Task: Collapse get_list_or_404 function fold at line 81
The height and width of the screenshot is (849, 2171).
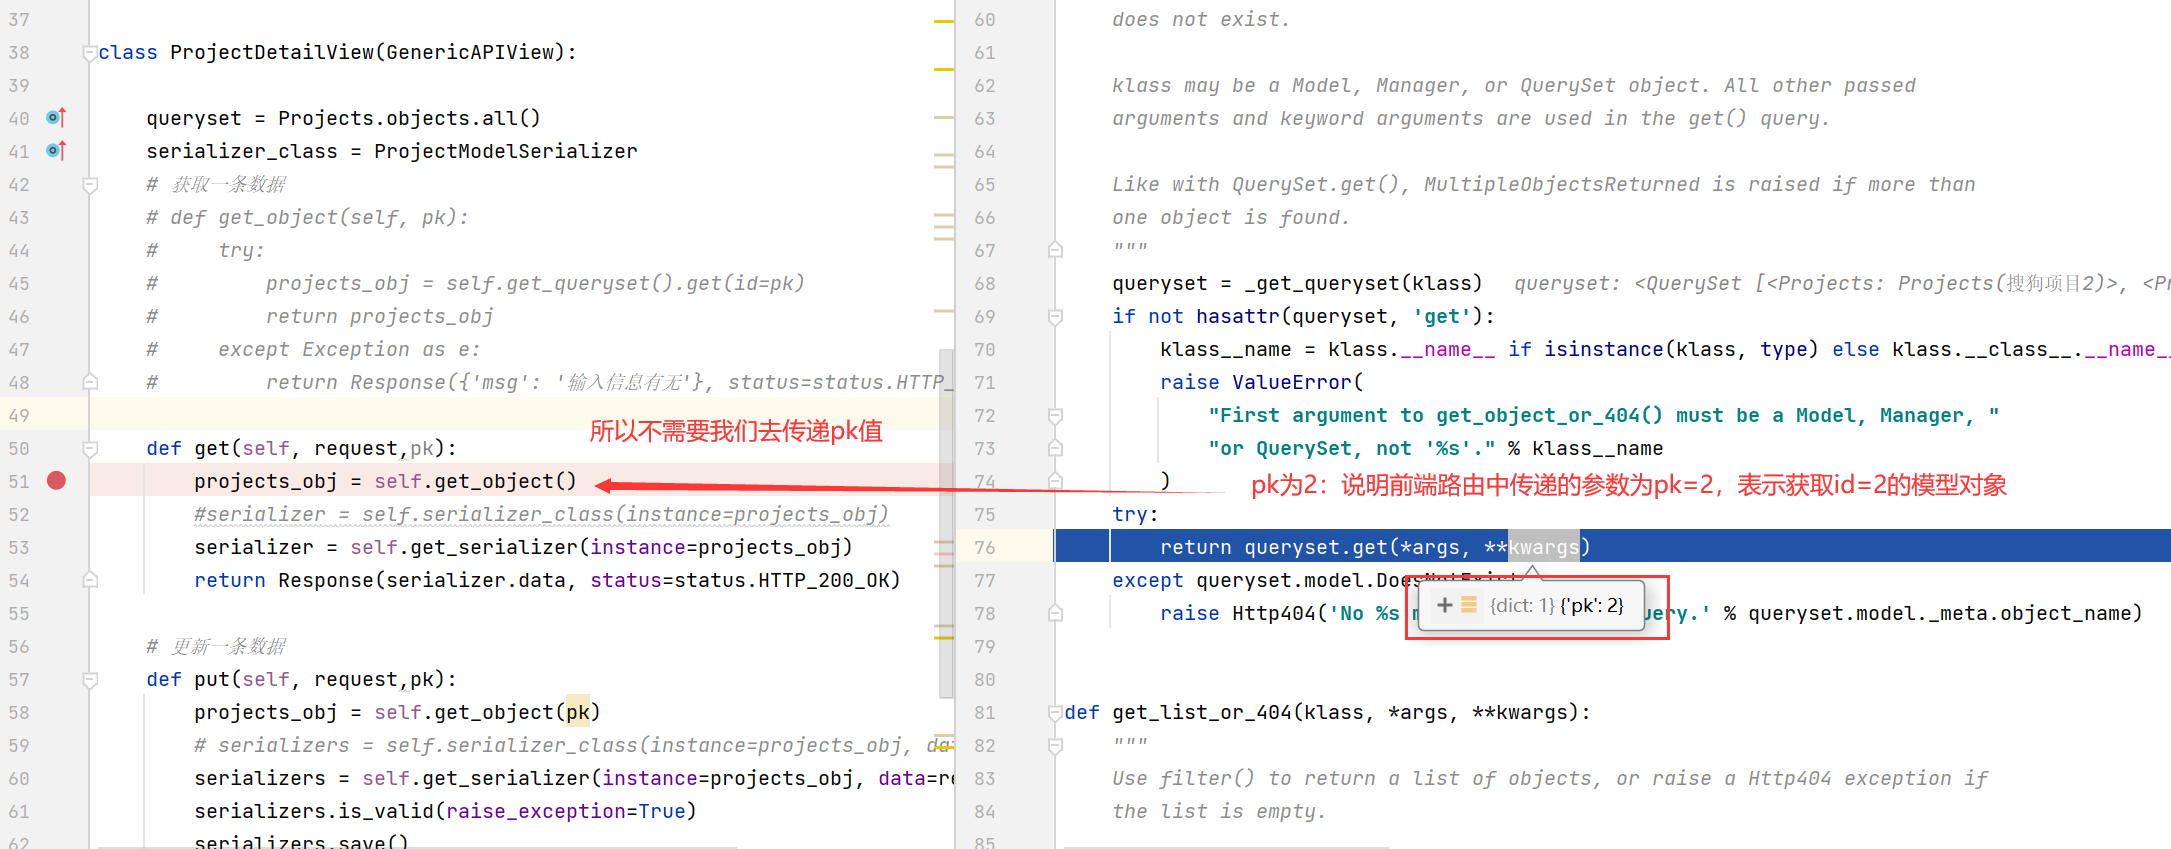Action: pos(1055,713)
